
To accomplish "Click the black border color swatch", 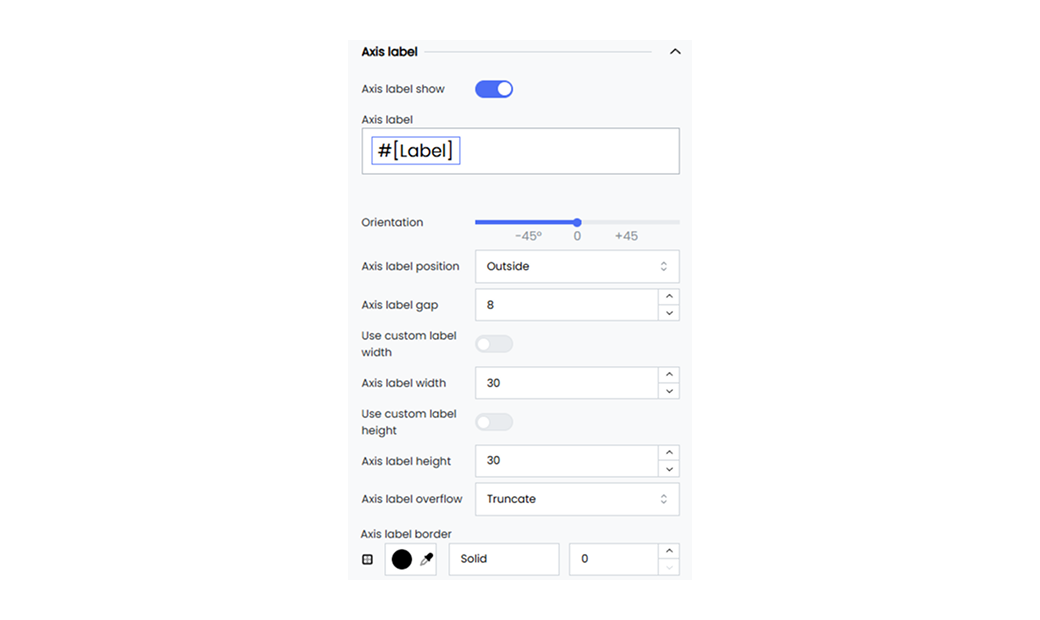I will pos(402,559).
